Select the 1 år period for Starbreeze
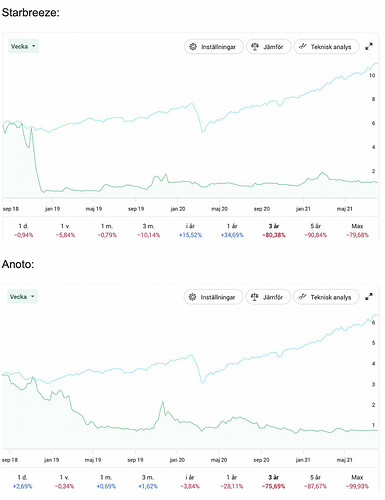Viewport: 385px width, 500px height. pos(232,230)
